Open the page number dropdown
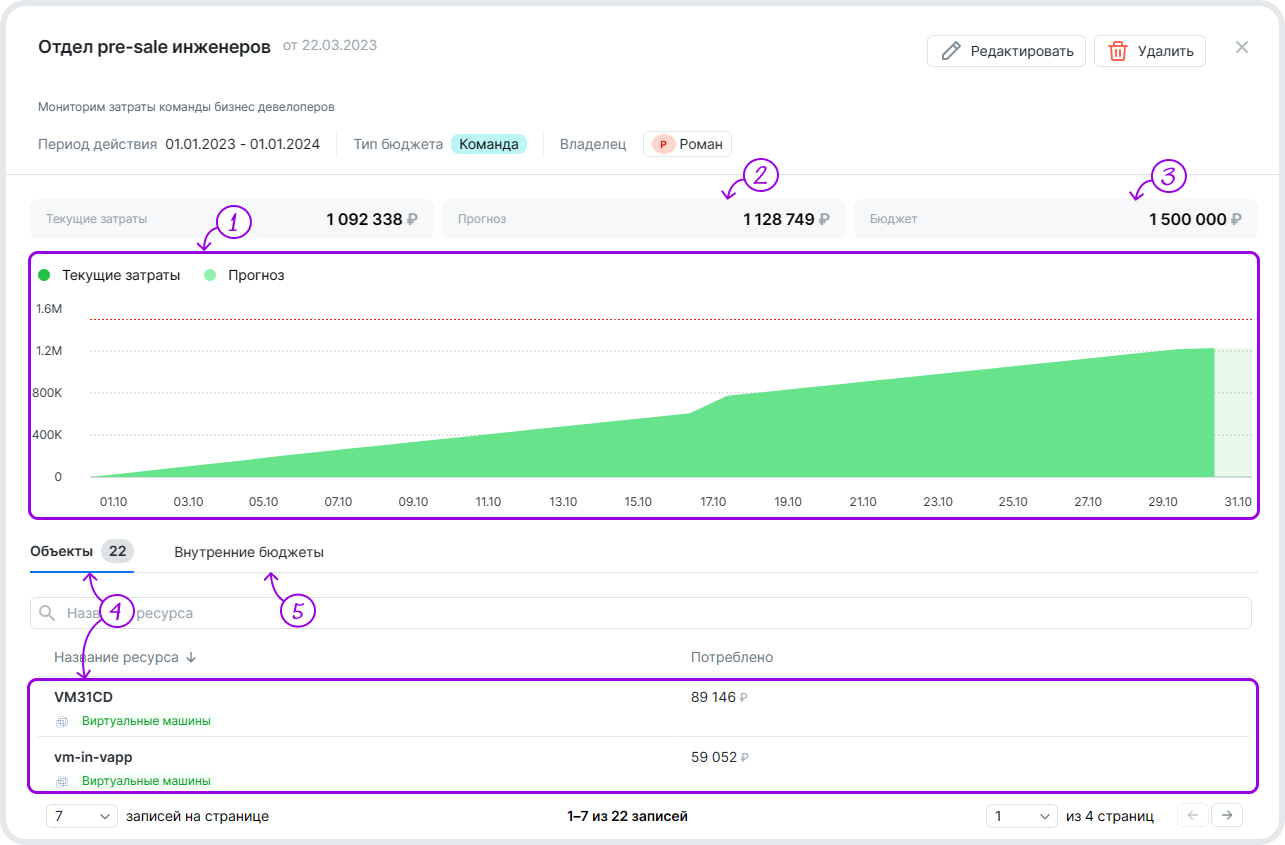Image resolution: width=1285 pixels, height=845 pixels. 1021,816
